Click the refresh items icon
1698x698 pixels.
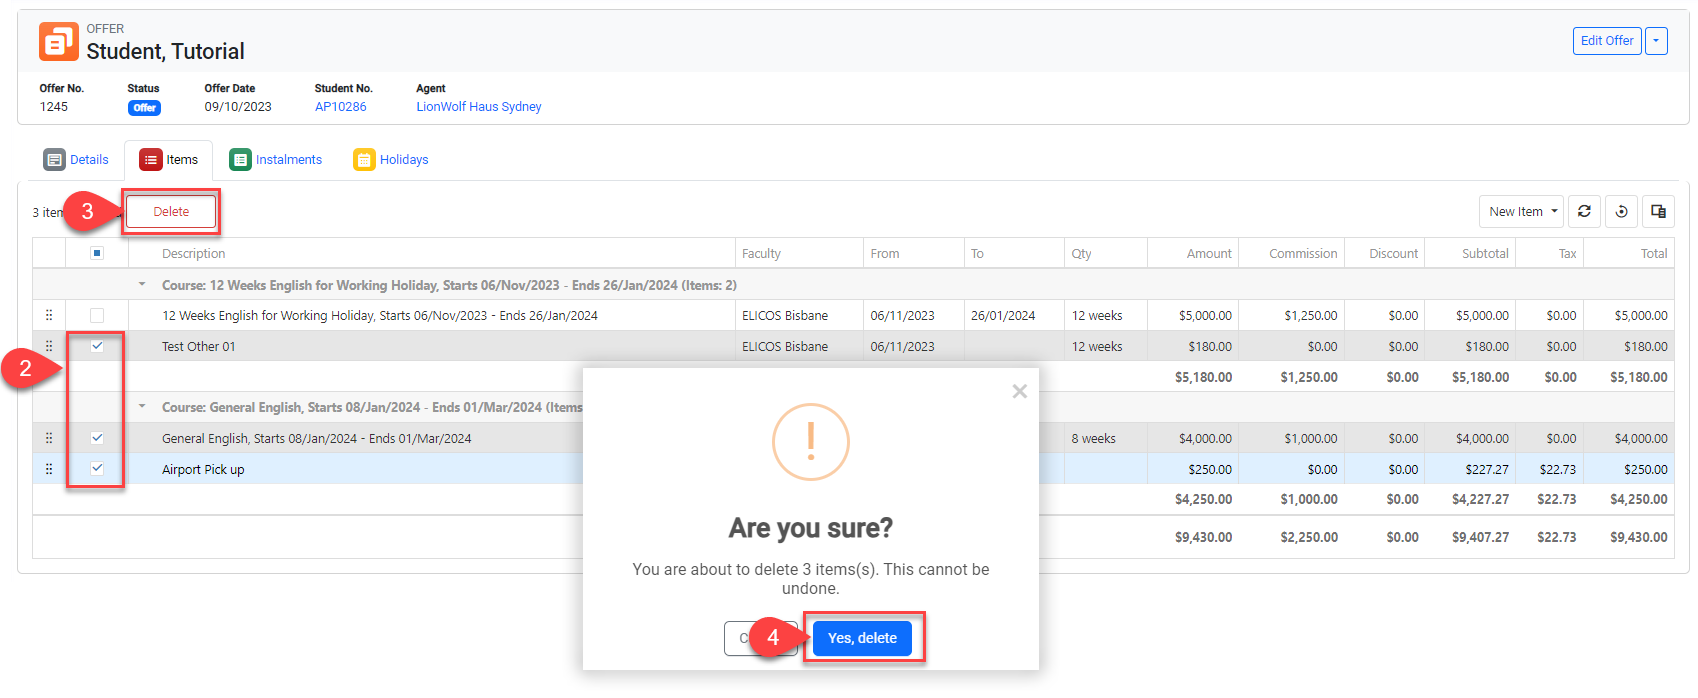click(1584, 211)
